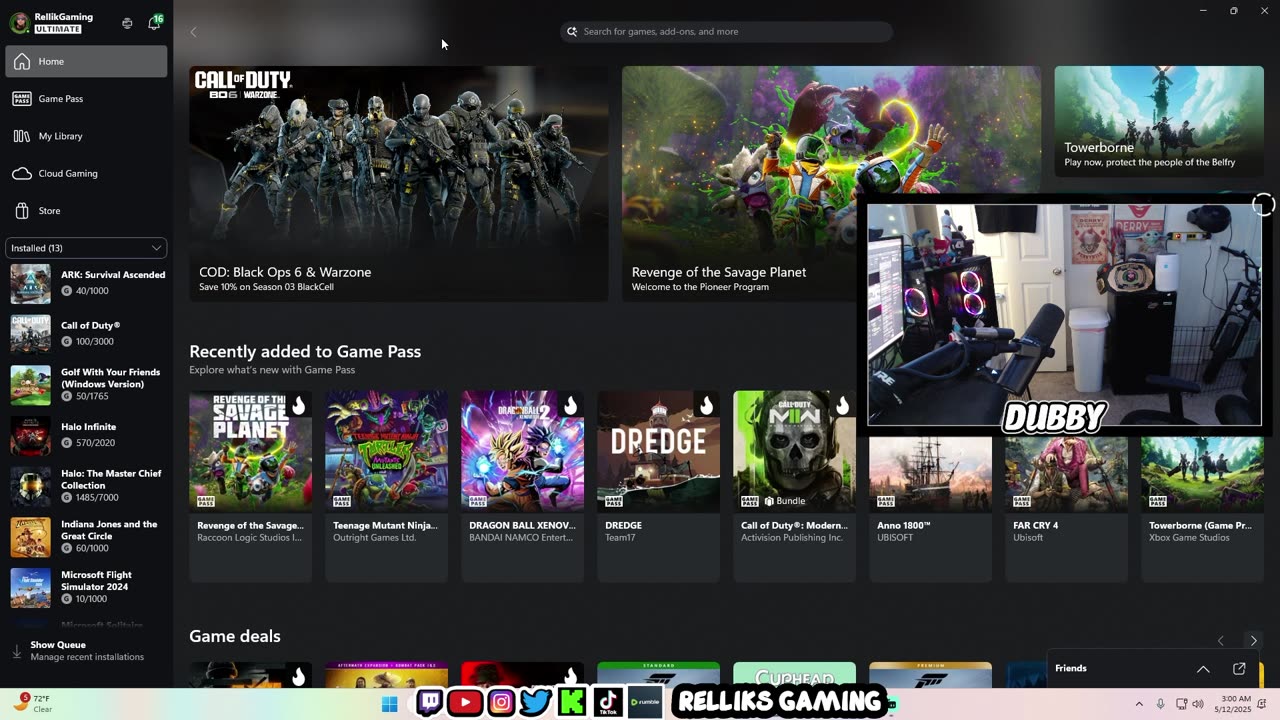This screenshot has width=1280, height=720.
Task: Click the ULTIMATE membership badge
Action: (58, 29)
